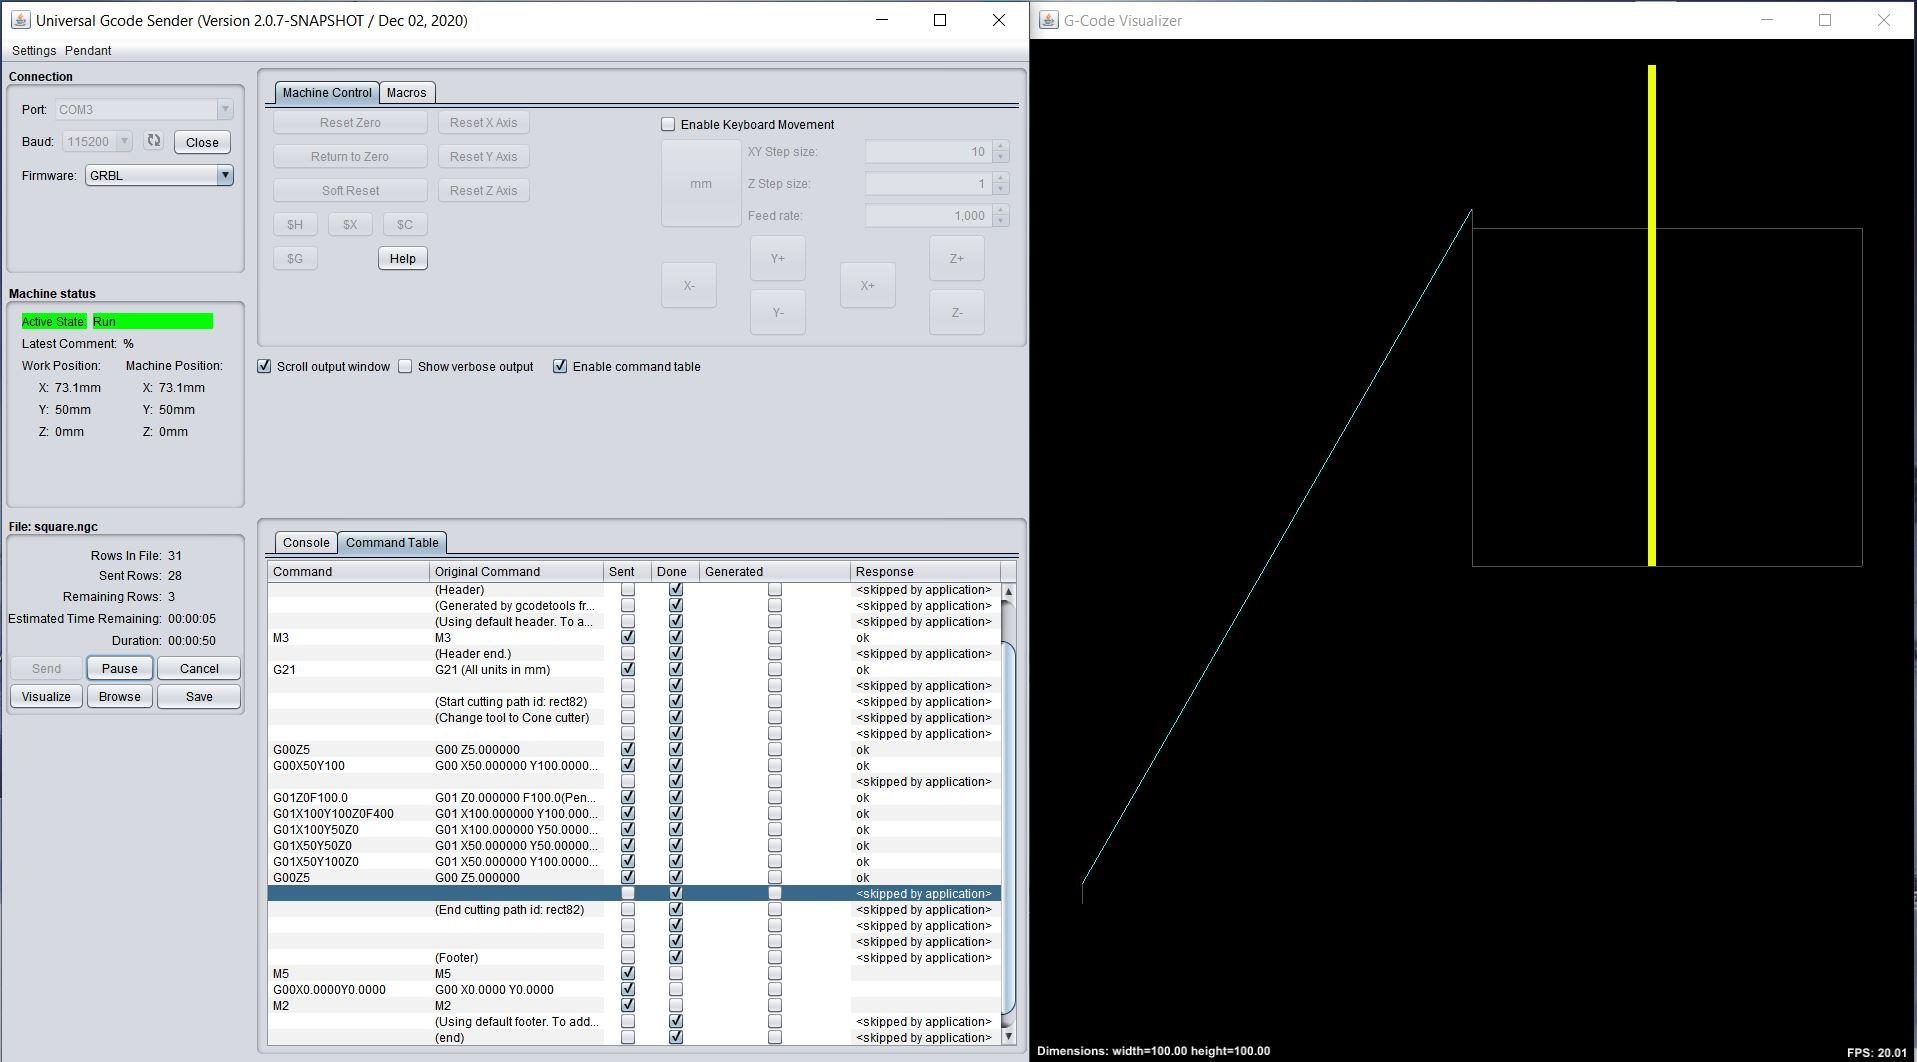Viewport: 1917px width, 1062px height.
Task: Decrease Feed rate with down arrow
Action: (x=1001, y=221)
